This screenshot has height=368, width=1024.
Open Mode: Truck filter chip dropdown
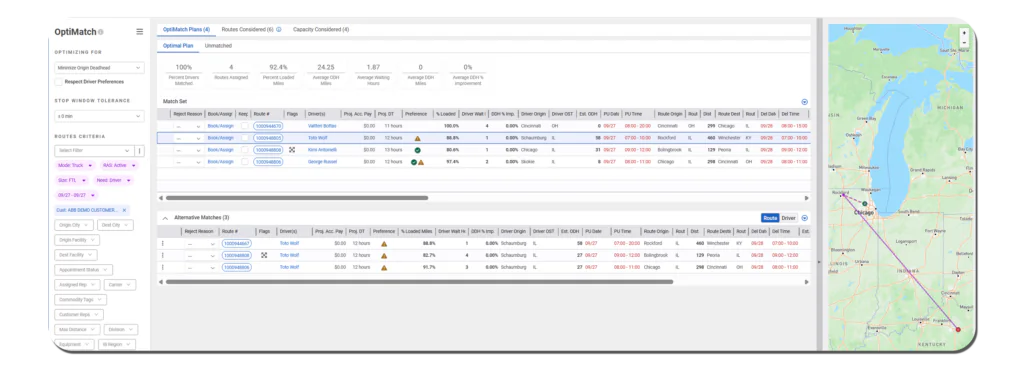[x=75, y=165]
